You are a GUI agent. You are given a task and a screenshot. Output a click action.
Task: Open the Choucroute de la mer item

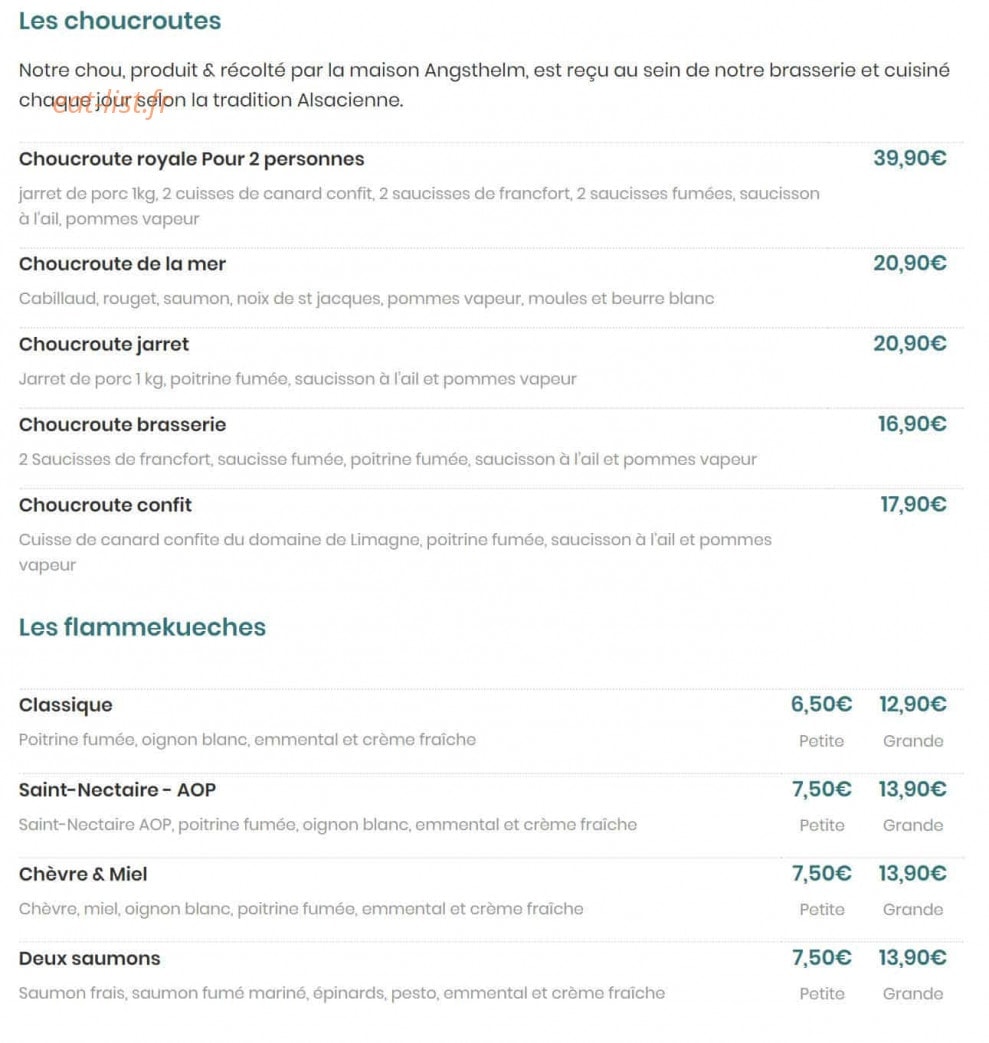(122, 264)
